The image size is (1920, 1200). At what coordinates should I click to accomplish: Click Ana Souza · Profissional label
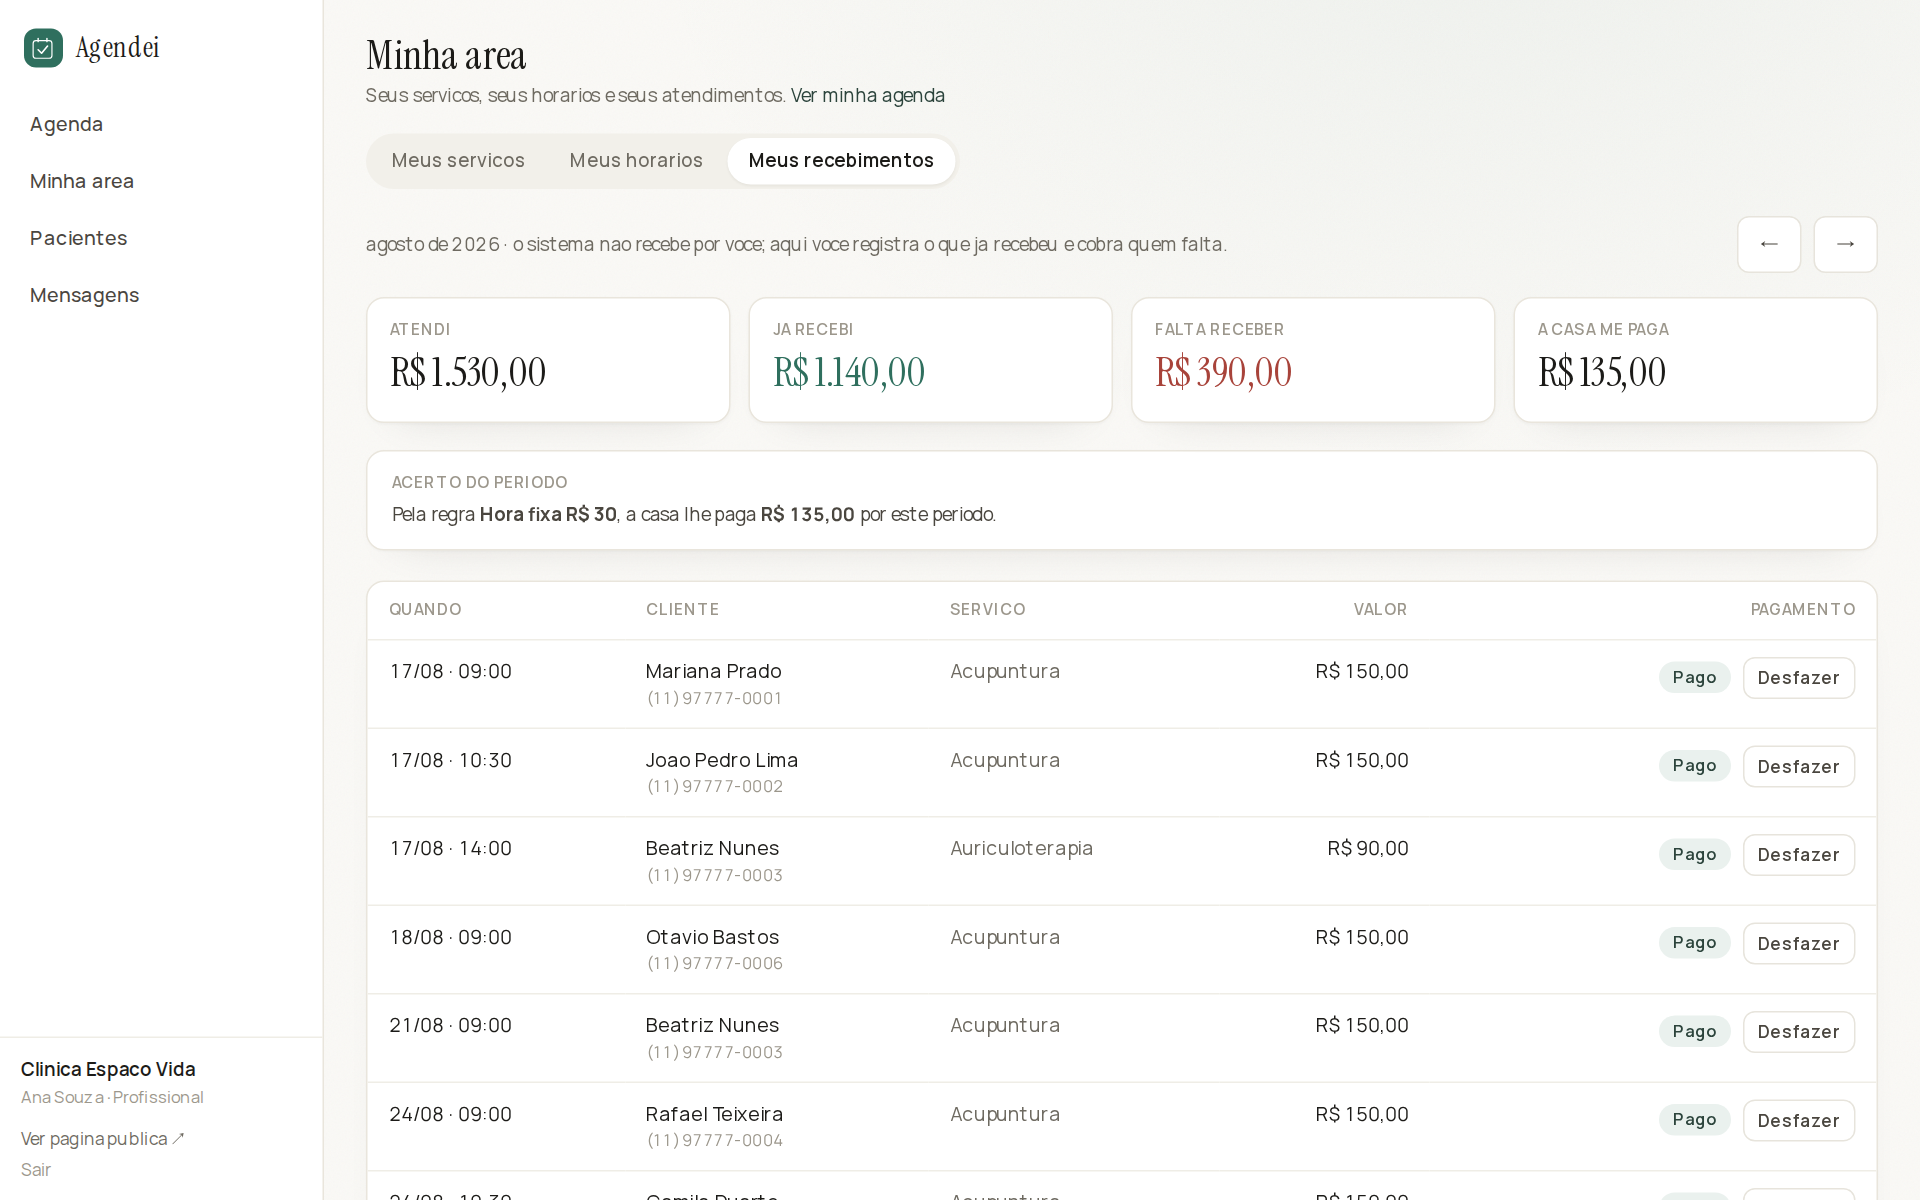(x=112, y=1097)
